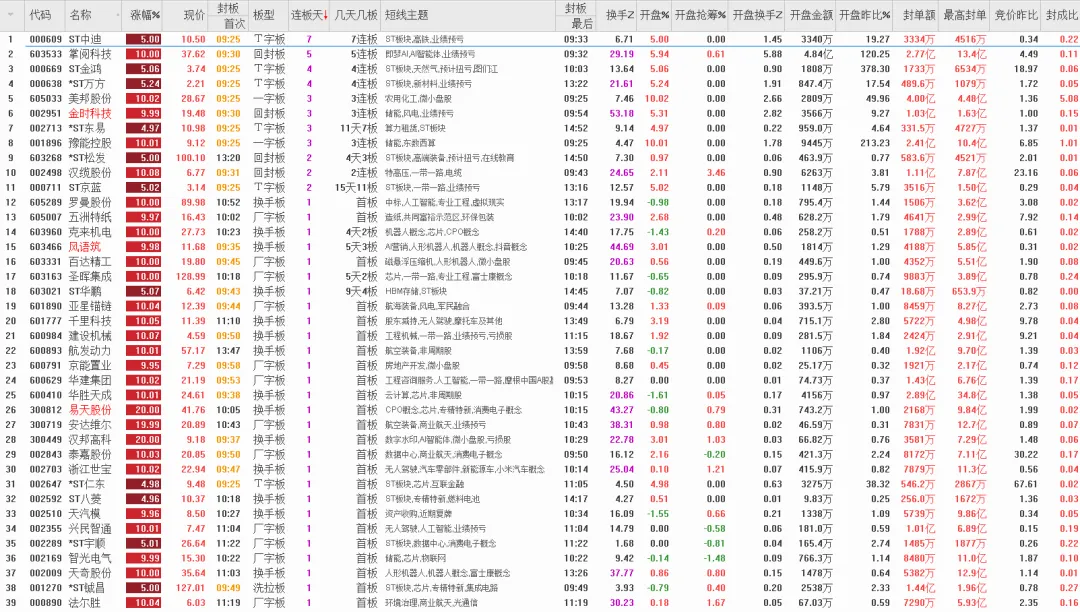Sort by the 代码 column header
Image resolution: width=1080 pixels, height=612 pixels.
tap(41, 14)
